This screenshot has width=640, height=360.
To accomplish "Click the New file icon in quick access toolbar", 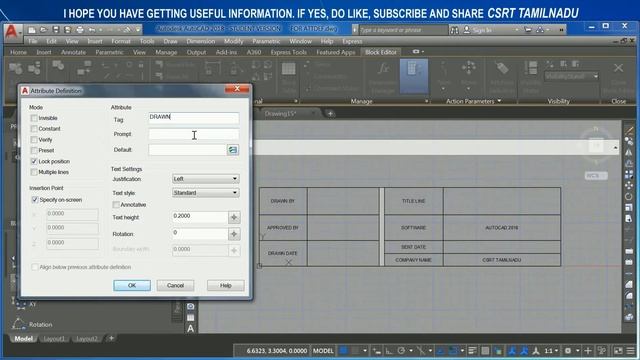I will pos(32,30).
